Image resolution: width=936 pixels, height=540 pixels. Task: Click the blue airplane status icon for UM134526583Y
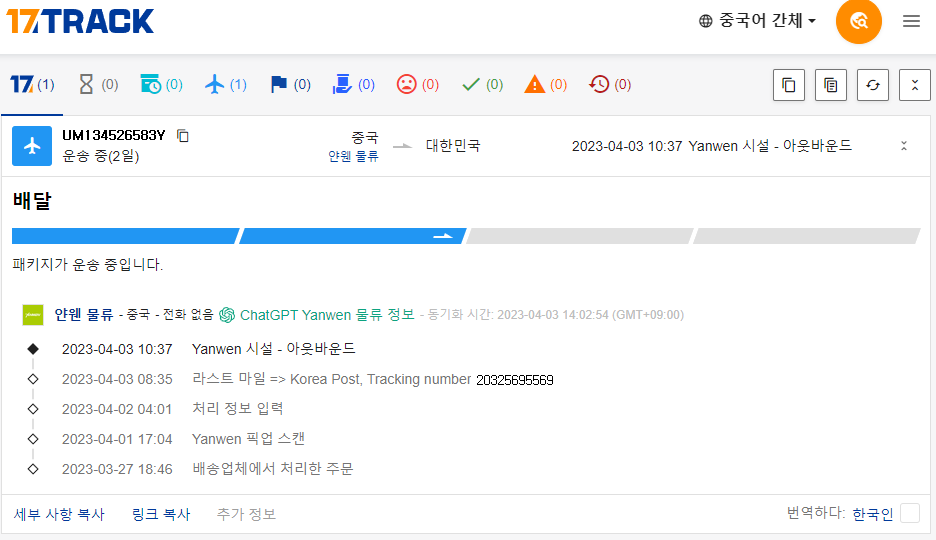coord(32,146)
